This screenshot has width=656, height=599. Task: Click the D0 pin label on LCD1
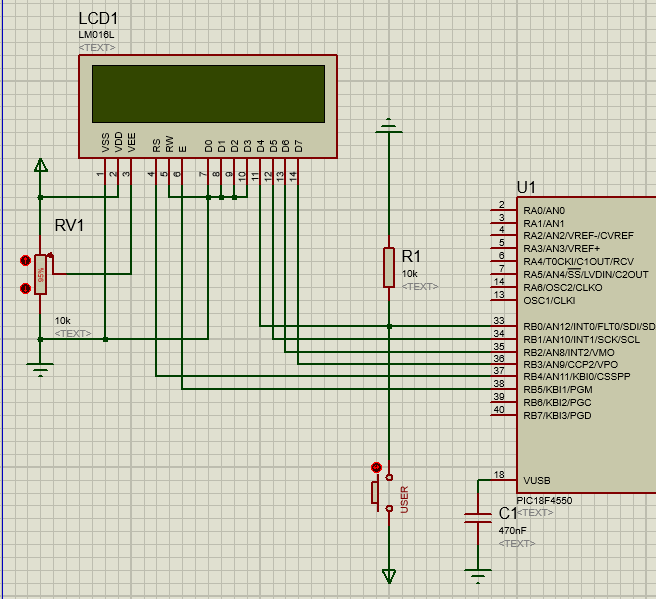coord(208,146)
